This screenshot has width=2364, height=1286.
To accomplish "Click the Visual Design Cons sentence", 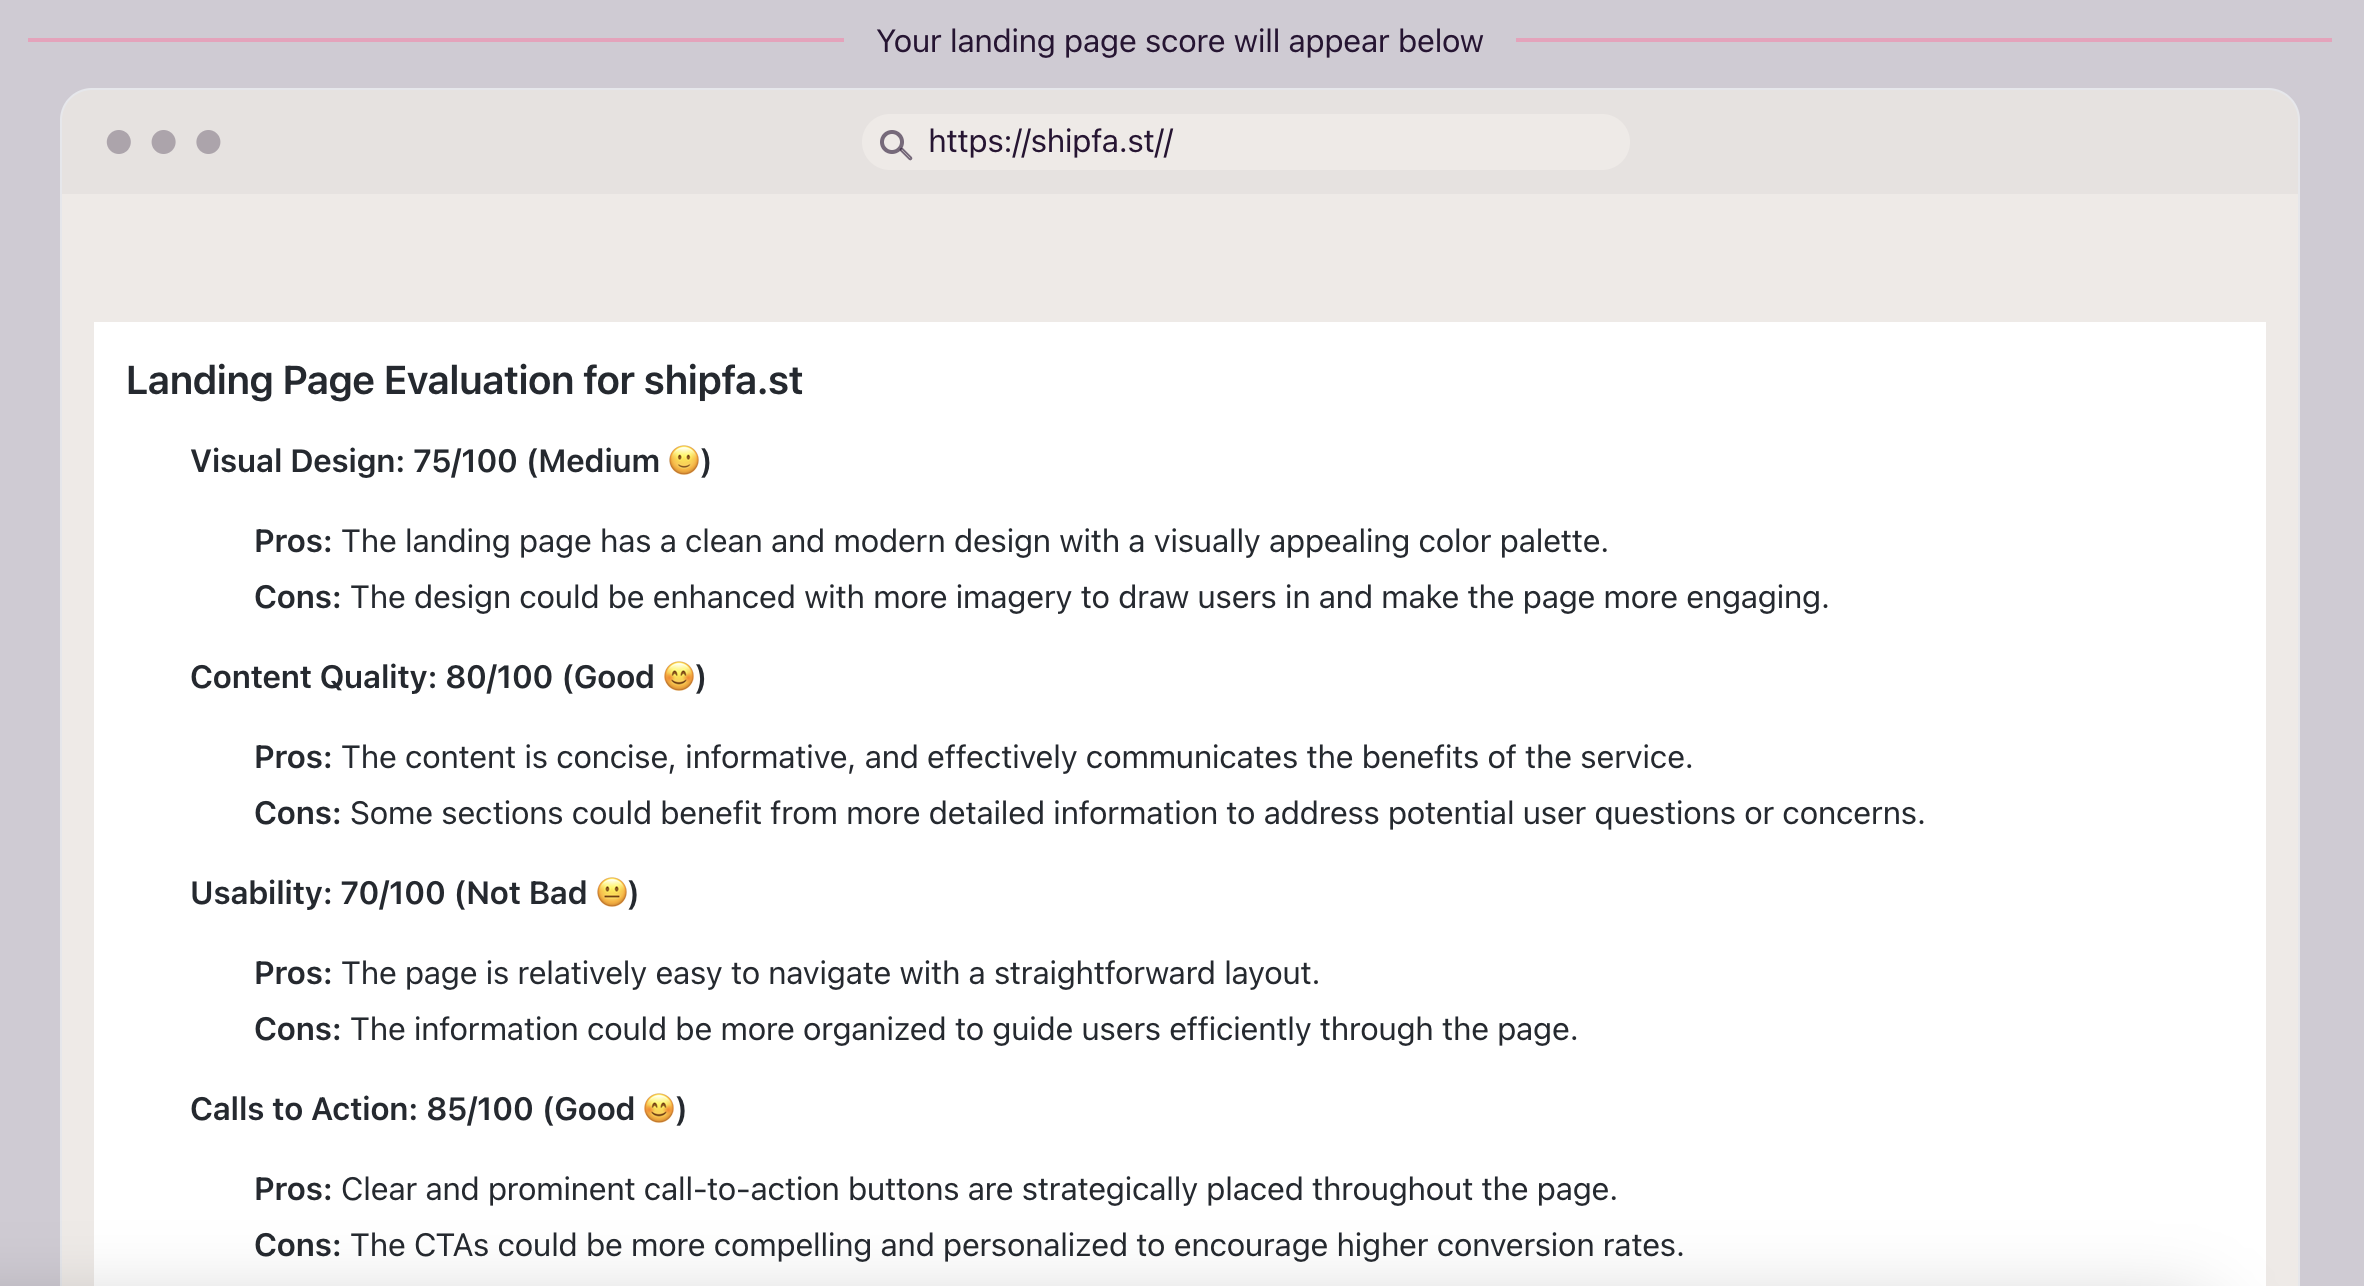I will point(1040,597).
